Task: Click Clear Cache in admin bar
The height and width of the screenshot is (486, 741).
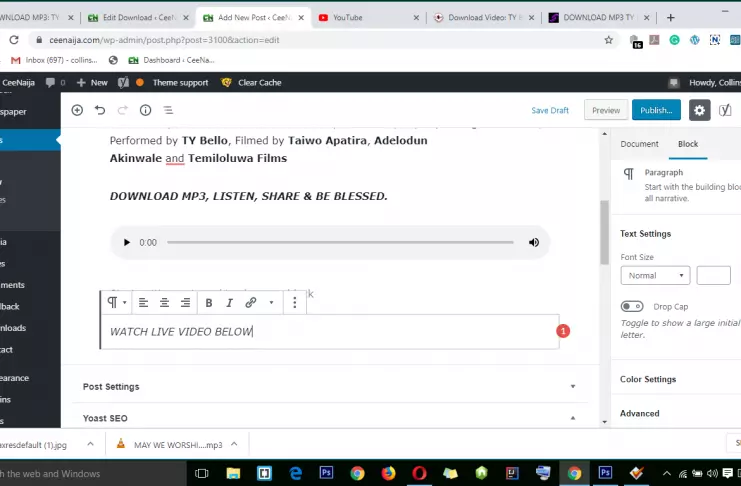Action: click(251, 82)
